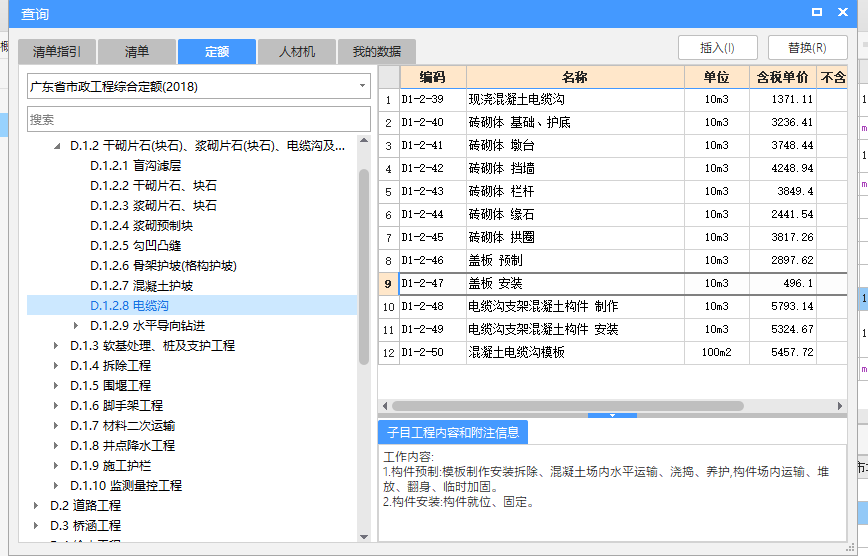The height and width of the screenshot is (556, 868).
Task: Select D.1.2.8 电缆沟 tree item
Action: click(192, 305)
